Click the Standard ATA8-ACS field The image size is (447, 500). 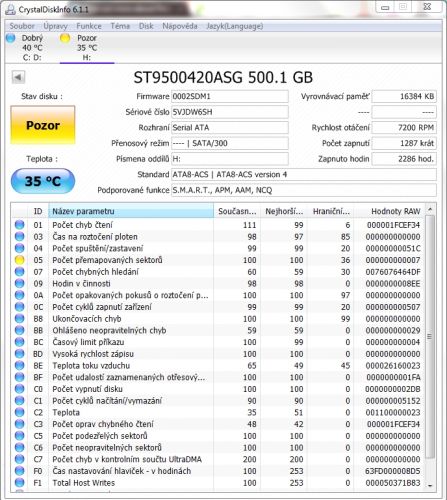(304, 175)
